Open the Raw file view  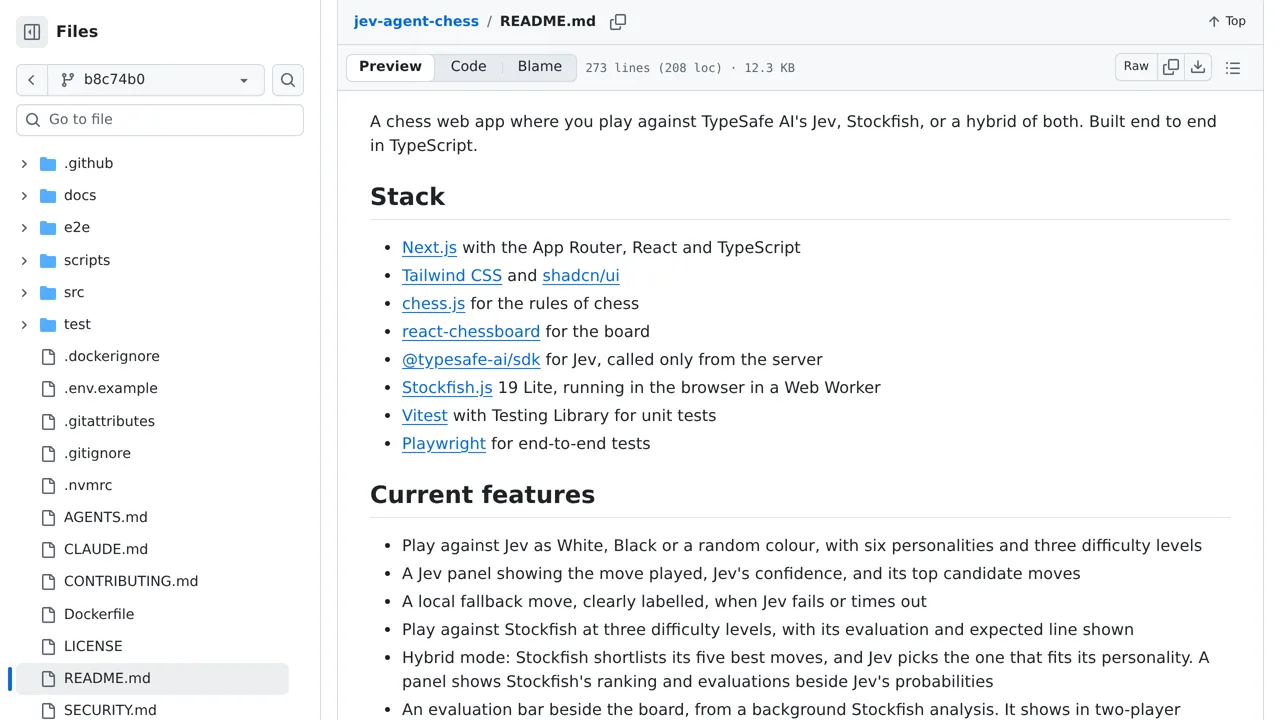pos(1136,67)
